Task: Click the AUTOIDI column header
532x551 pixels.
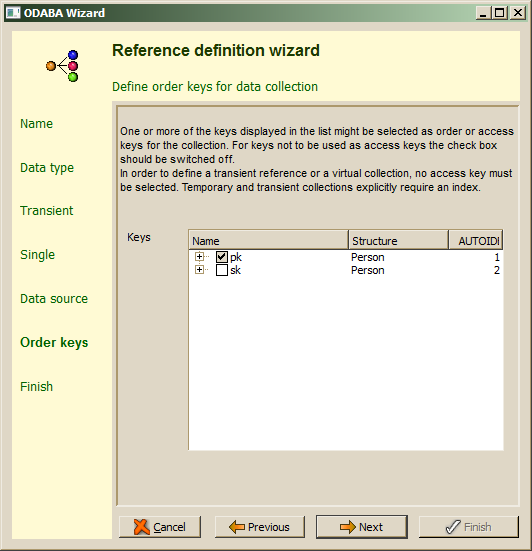Action: 476,241
